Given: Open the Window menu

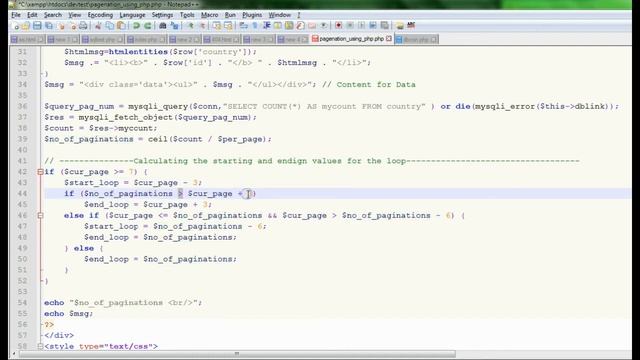Looking at the screenshot, I should (x=280, y=15).
